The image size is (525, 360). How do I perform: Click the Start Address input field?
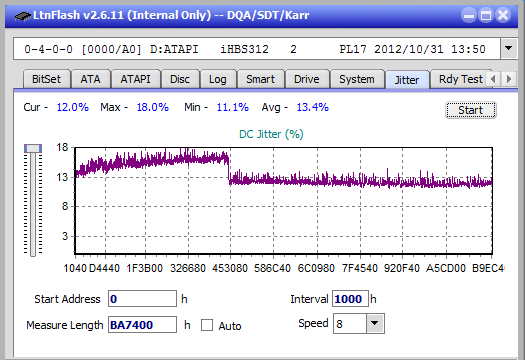(142, 299)
